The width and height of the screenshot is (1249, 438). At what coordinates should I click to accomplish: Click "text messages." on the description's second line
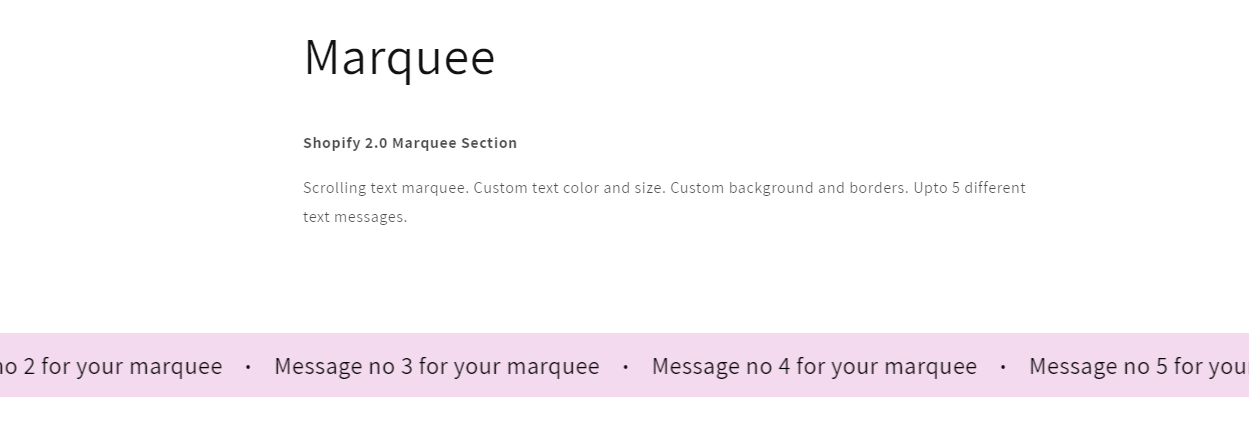click(355, 217)
